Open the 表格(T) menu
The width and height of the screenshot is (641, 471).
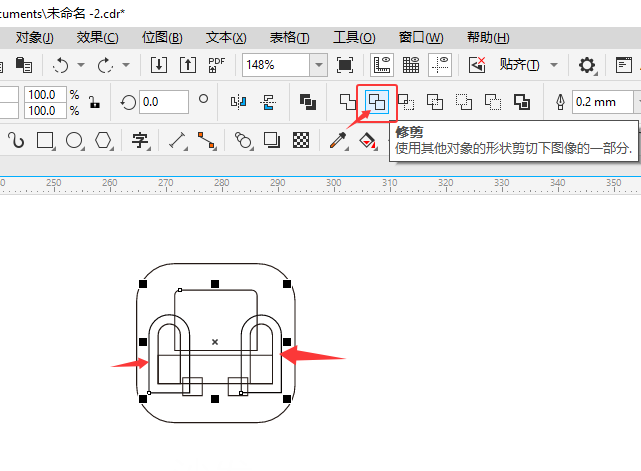click(289, 38)
